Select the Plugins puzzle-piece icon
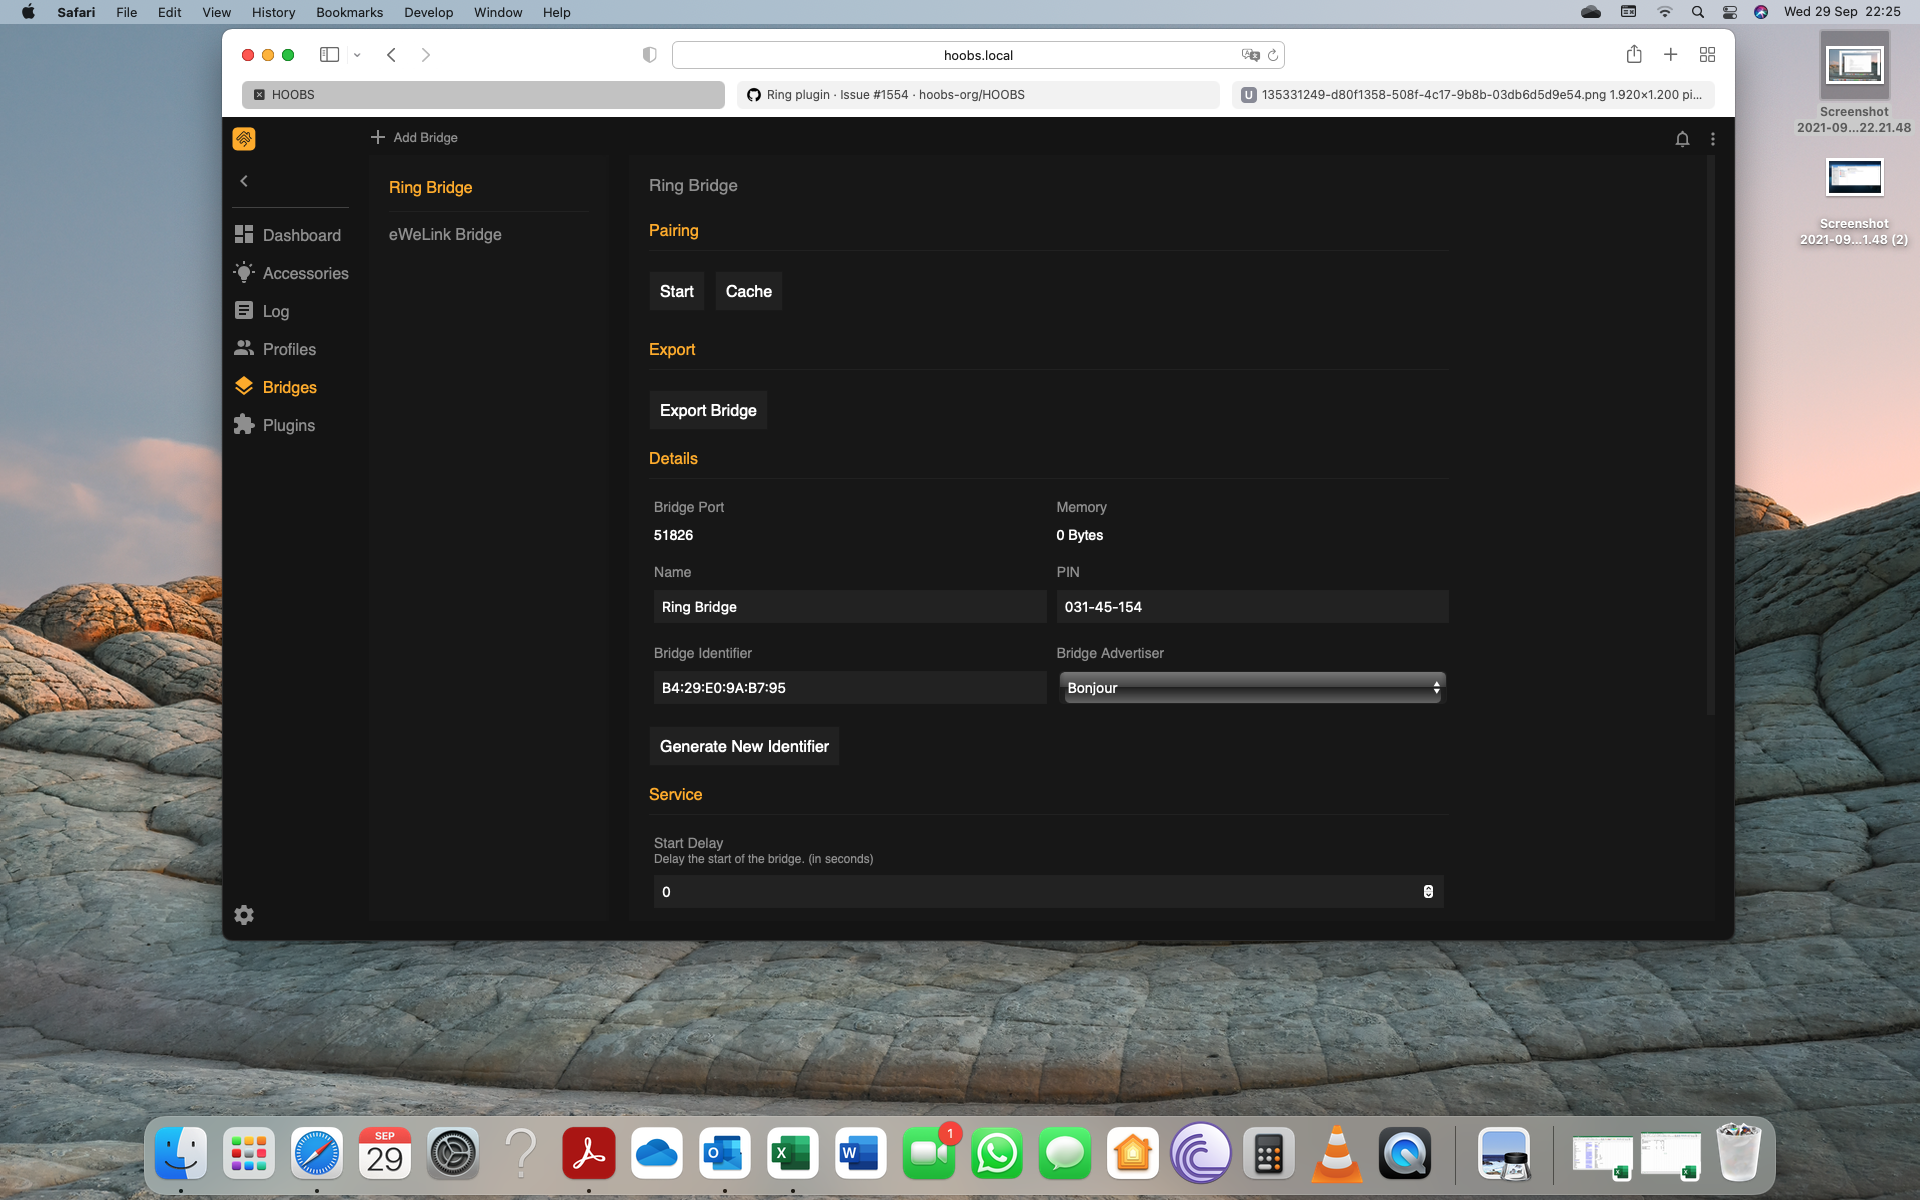1920x1200 pixels. click(x=244, y=424)
